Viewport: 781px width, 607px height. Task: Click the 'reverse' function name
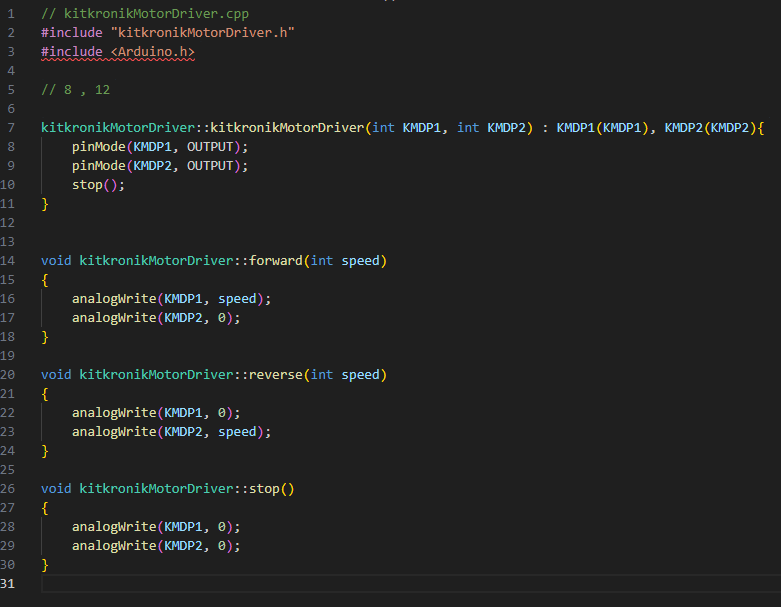pyautogui.click(x=276, y=375)
